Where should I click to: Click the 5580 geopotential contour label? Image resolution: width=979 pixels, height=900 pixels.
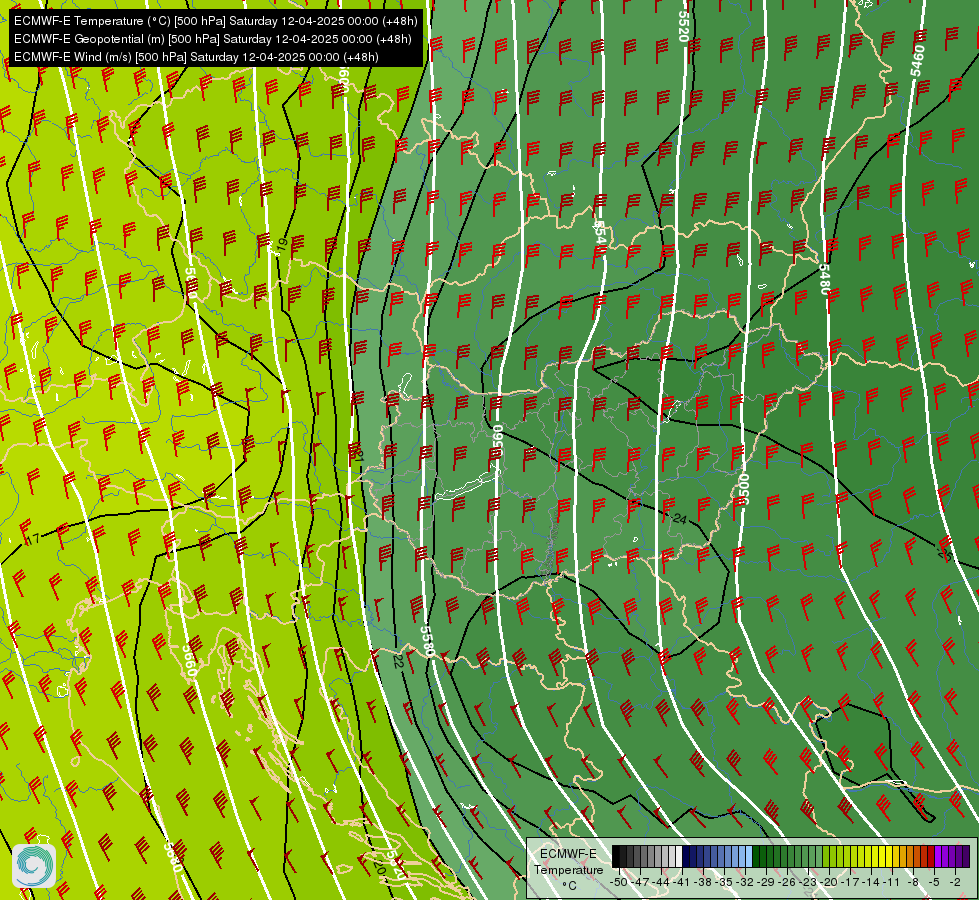pyautogui.click(x=427, y=641)
